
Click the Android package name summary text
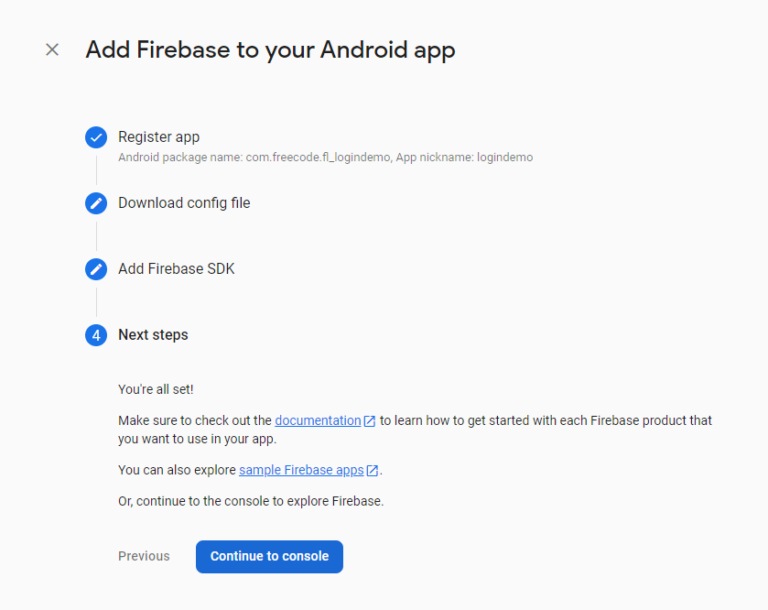(x=254, y=157)
